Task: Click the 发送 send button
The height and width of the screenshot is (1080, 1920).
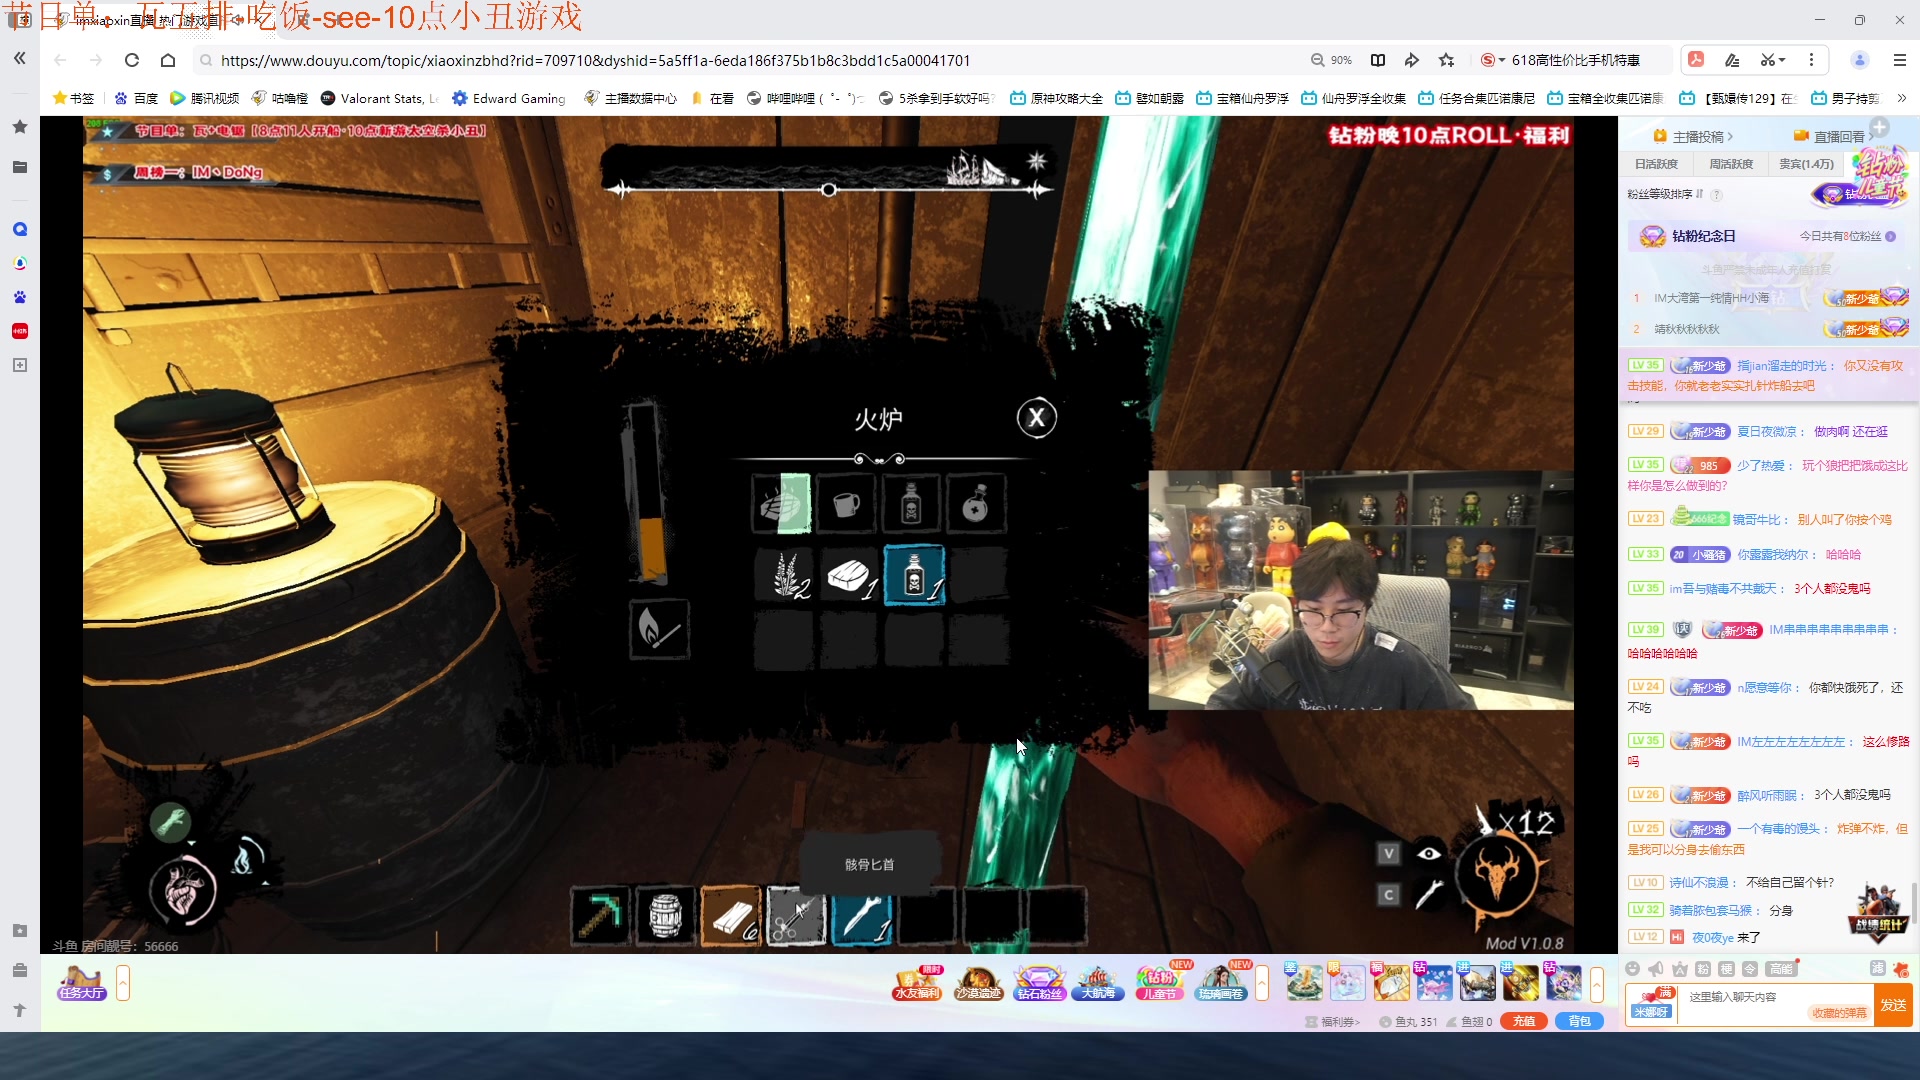Action: [x=1893, y=1004]
